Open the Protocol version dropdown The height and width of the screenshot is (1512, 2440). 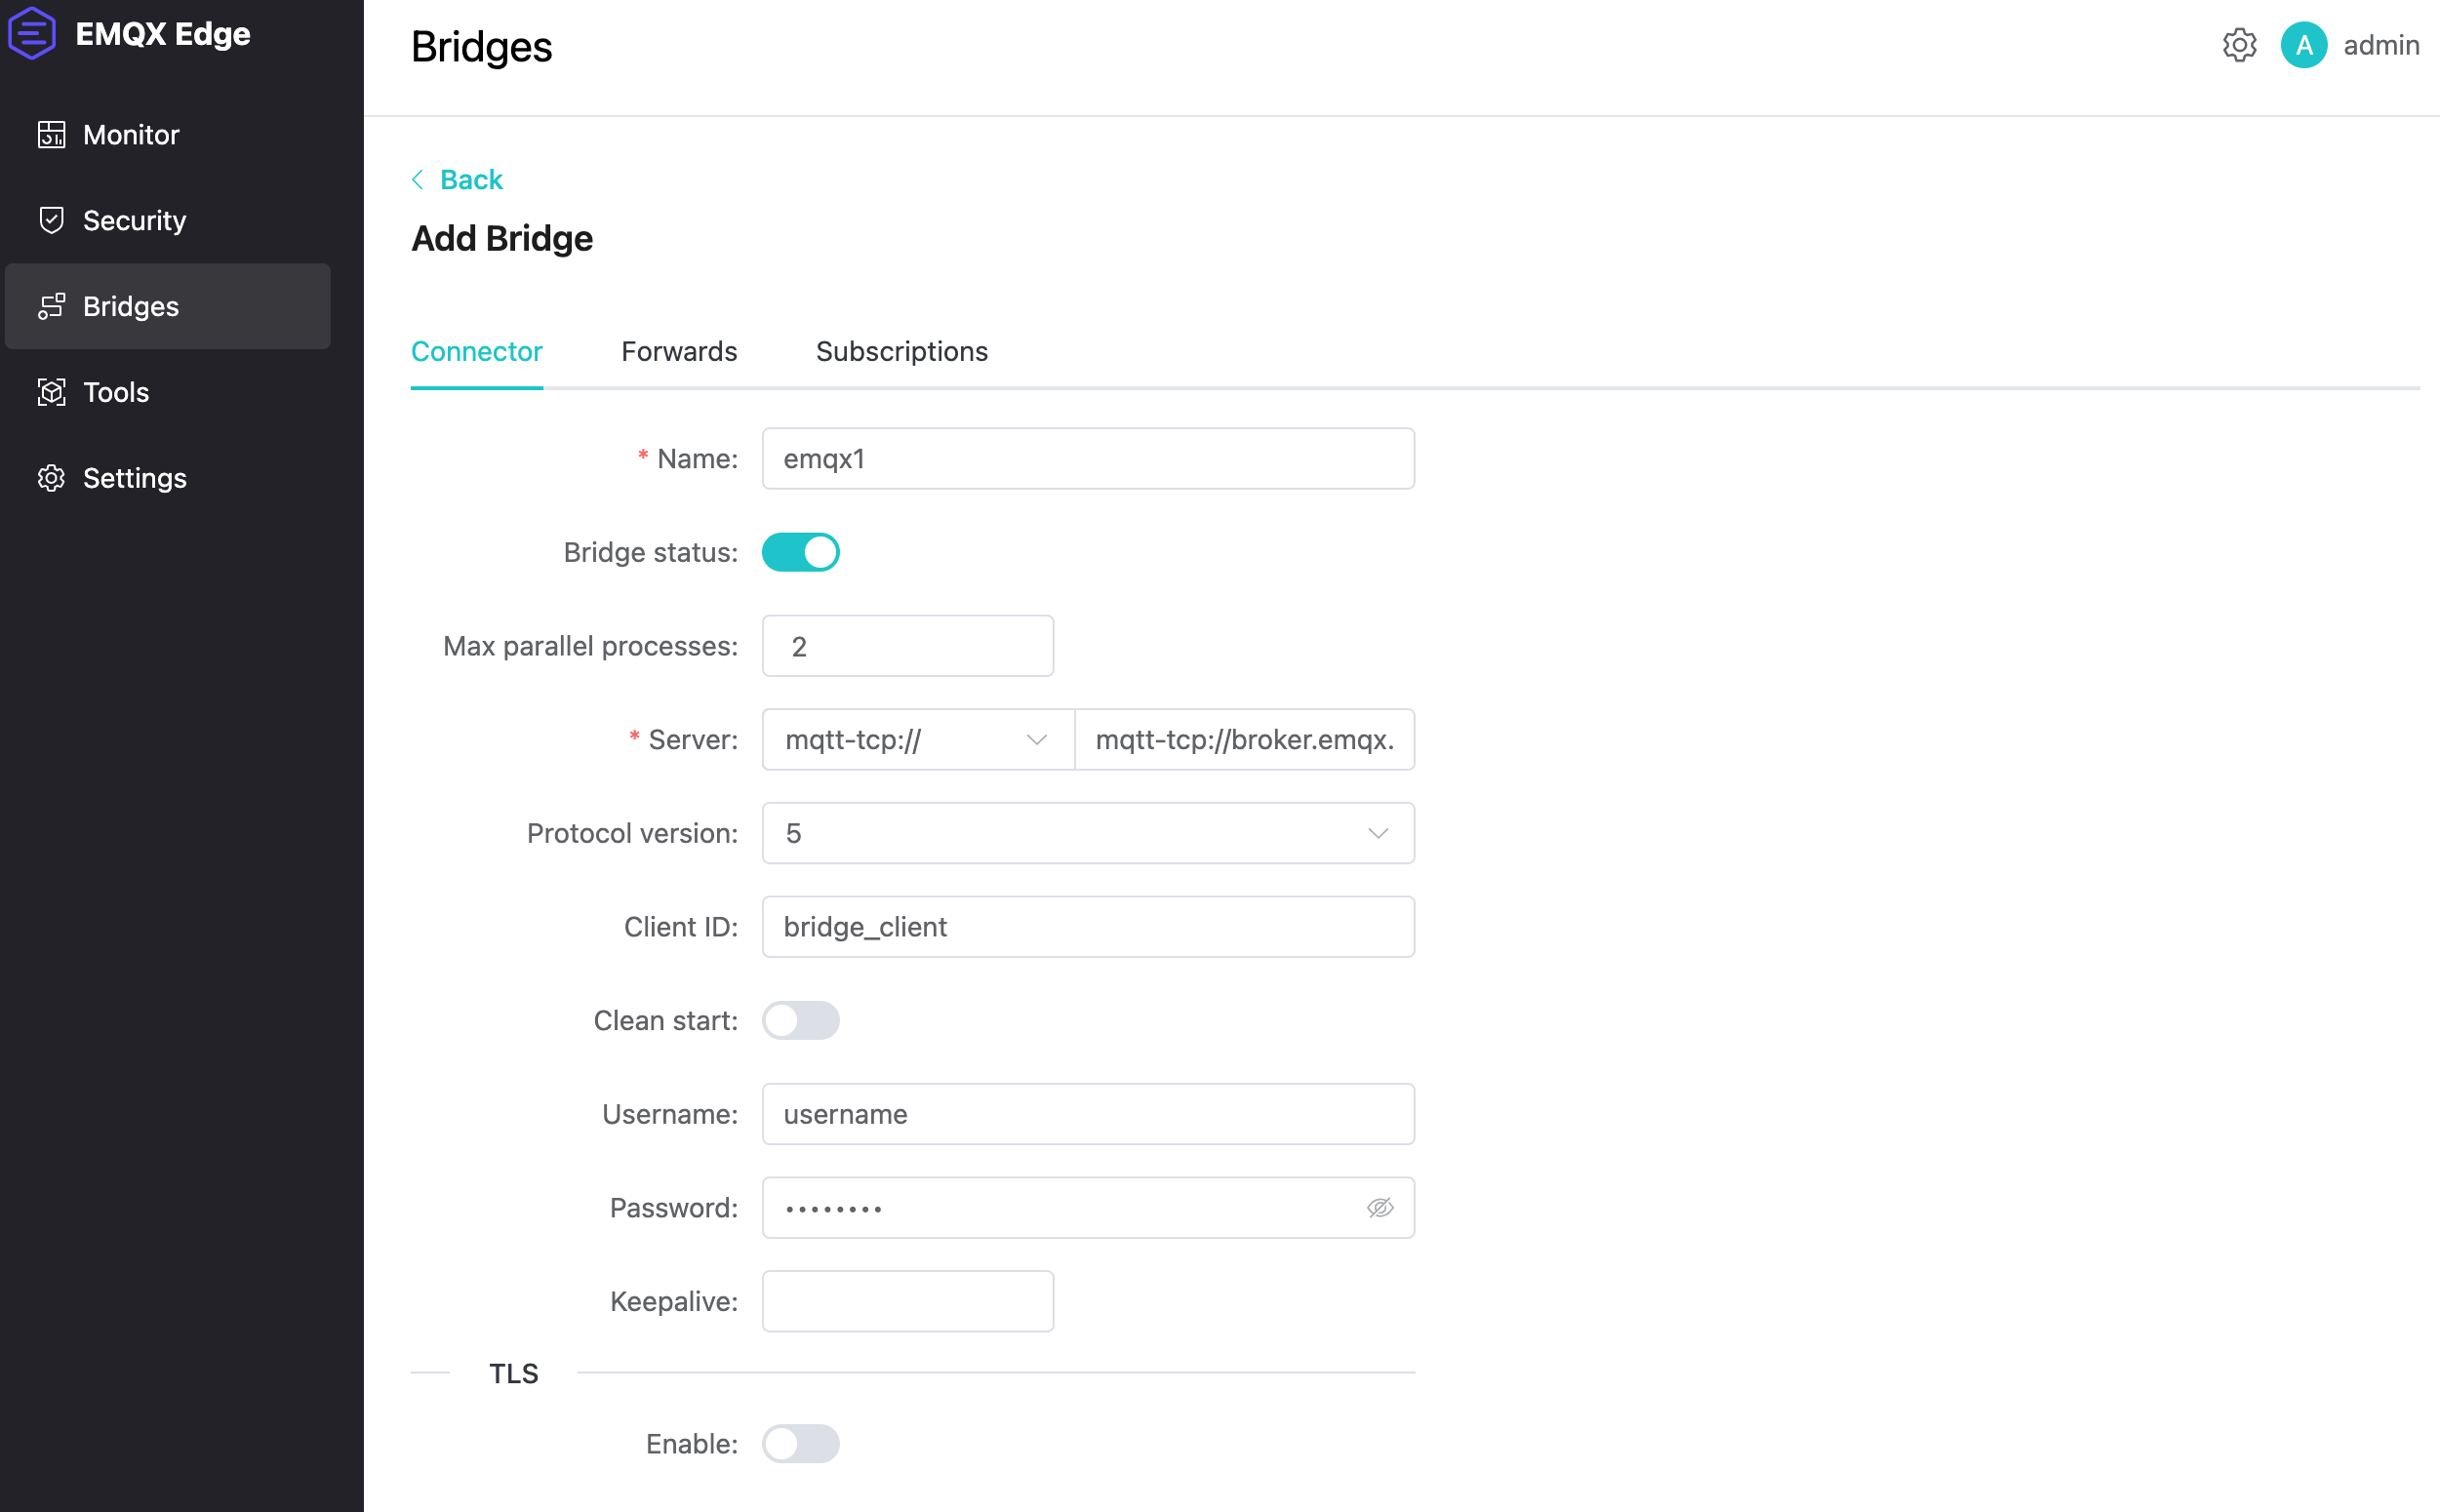coord(1088,833)
